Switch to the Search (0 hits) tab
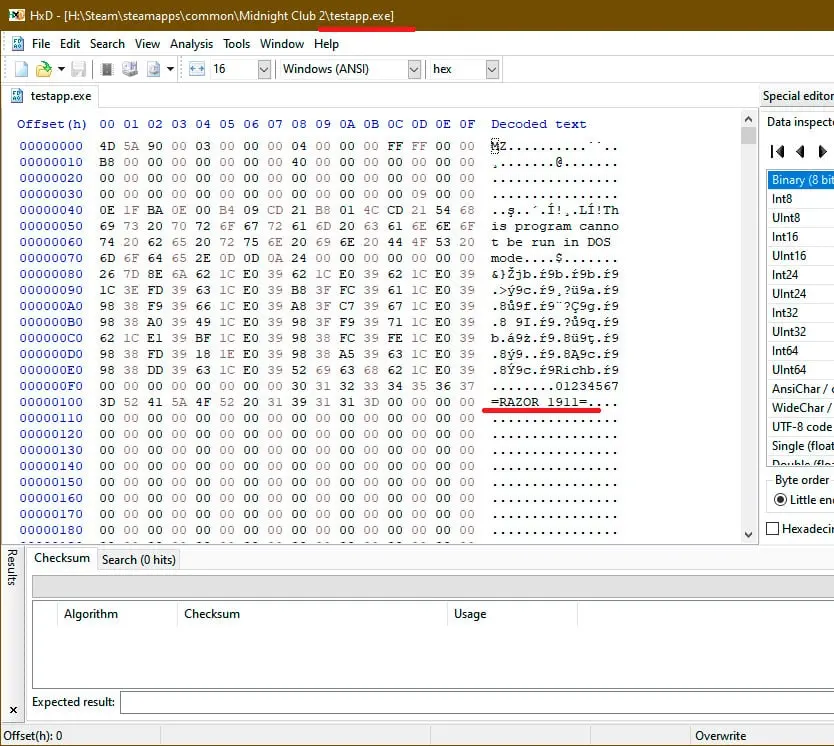Viewport: 834px width, 746px height. (x=138, y=560)
